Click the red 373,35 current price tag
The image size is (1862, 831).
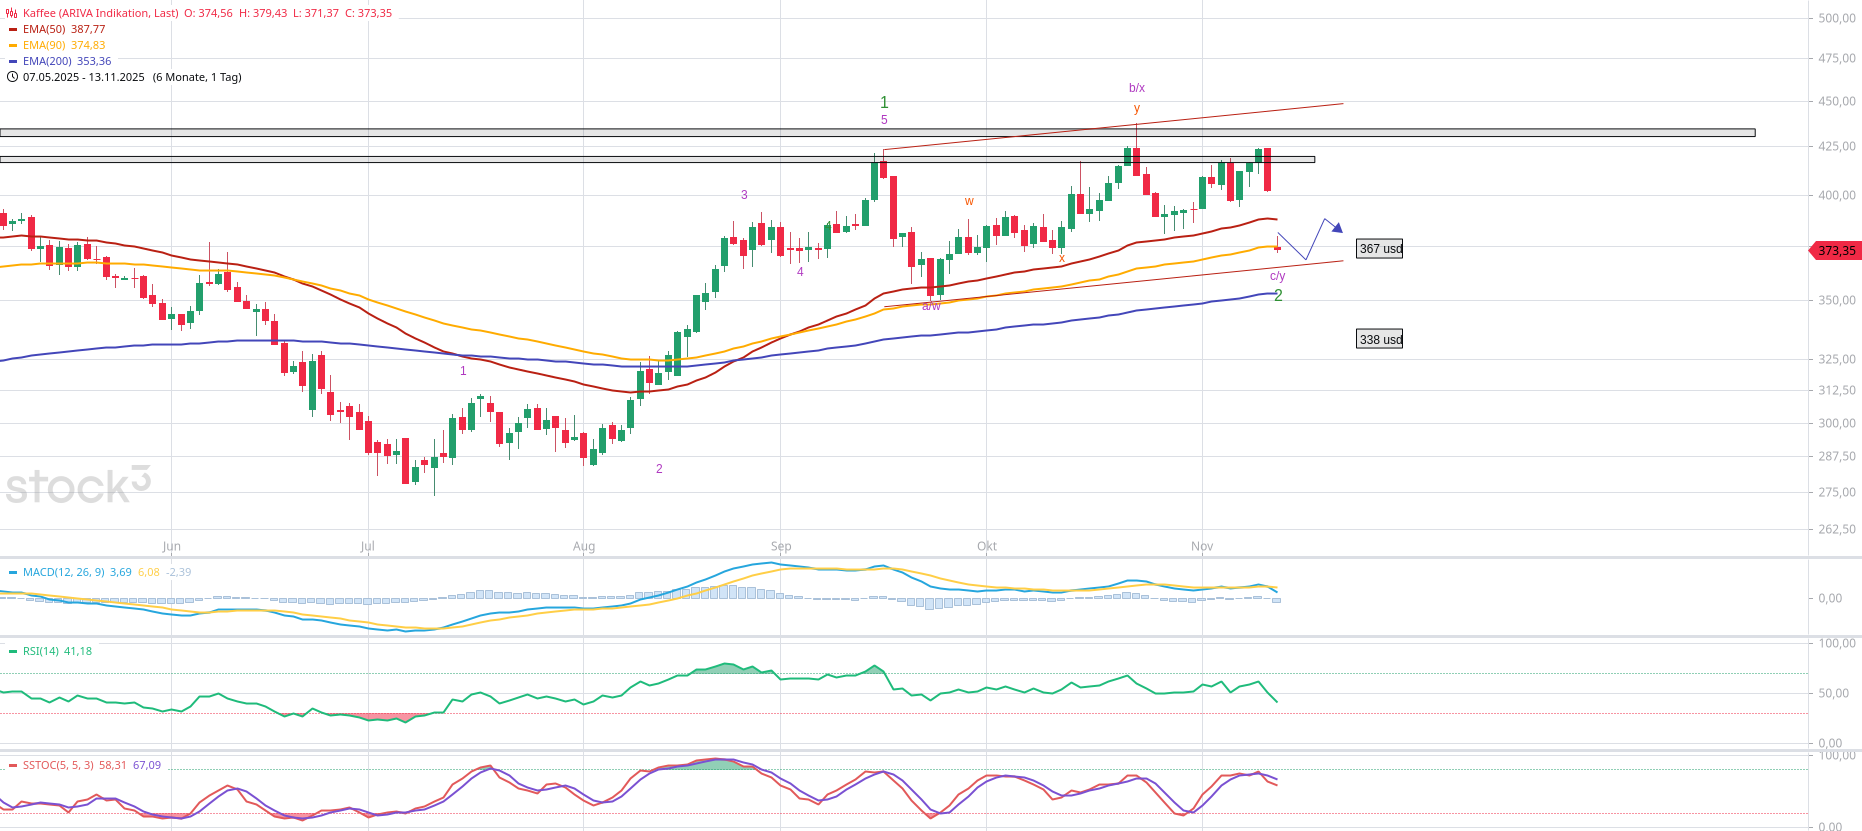(1836, 251)
